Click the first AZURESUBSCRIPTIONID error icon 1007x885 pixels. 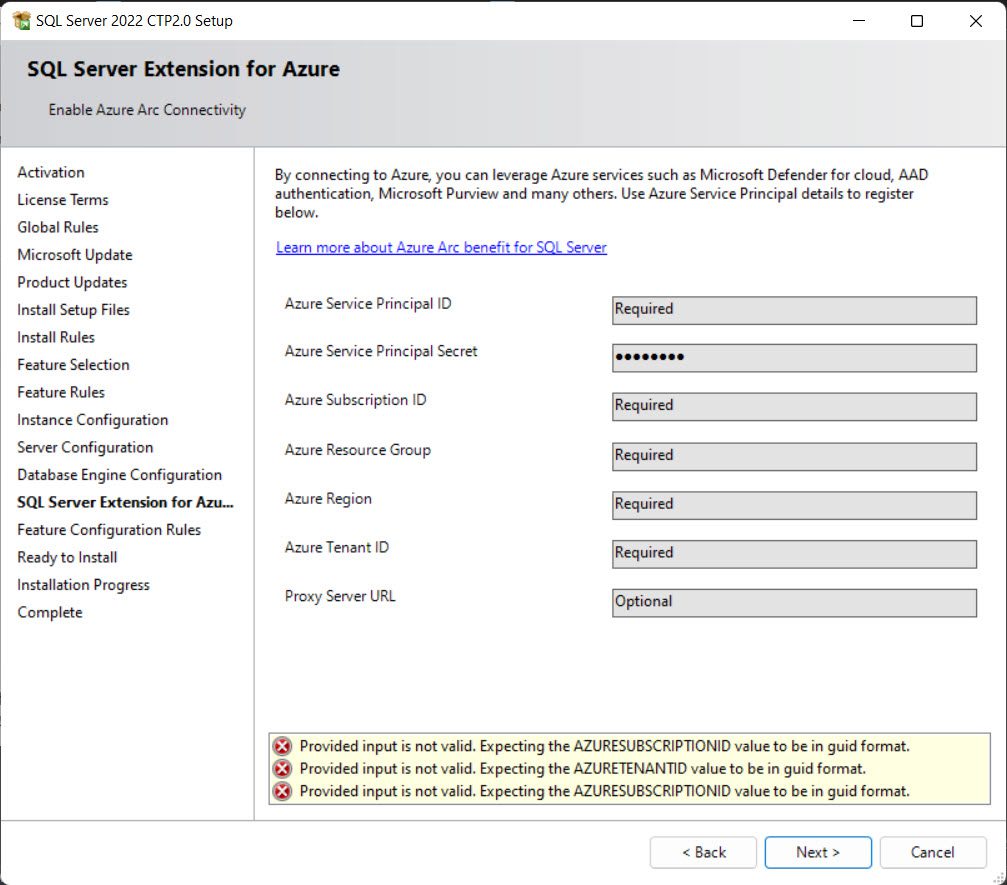pos(282,746)
